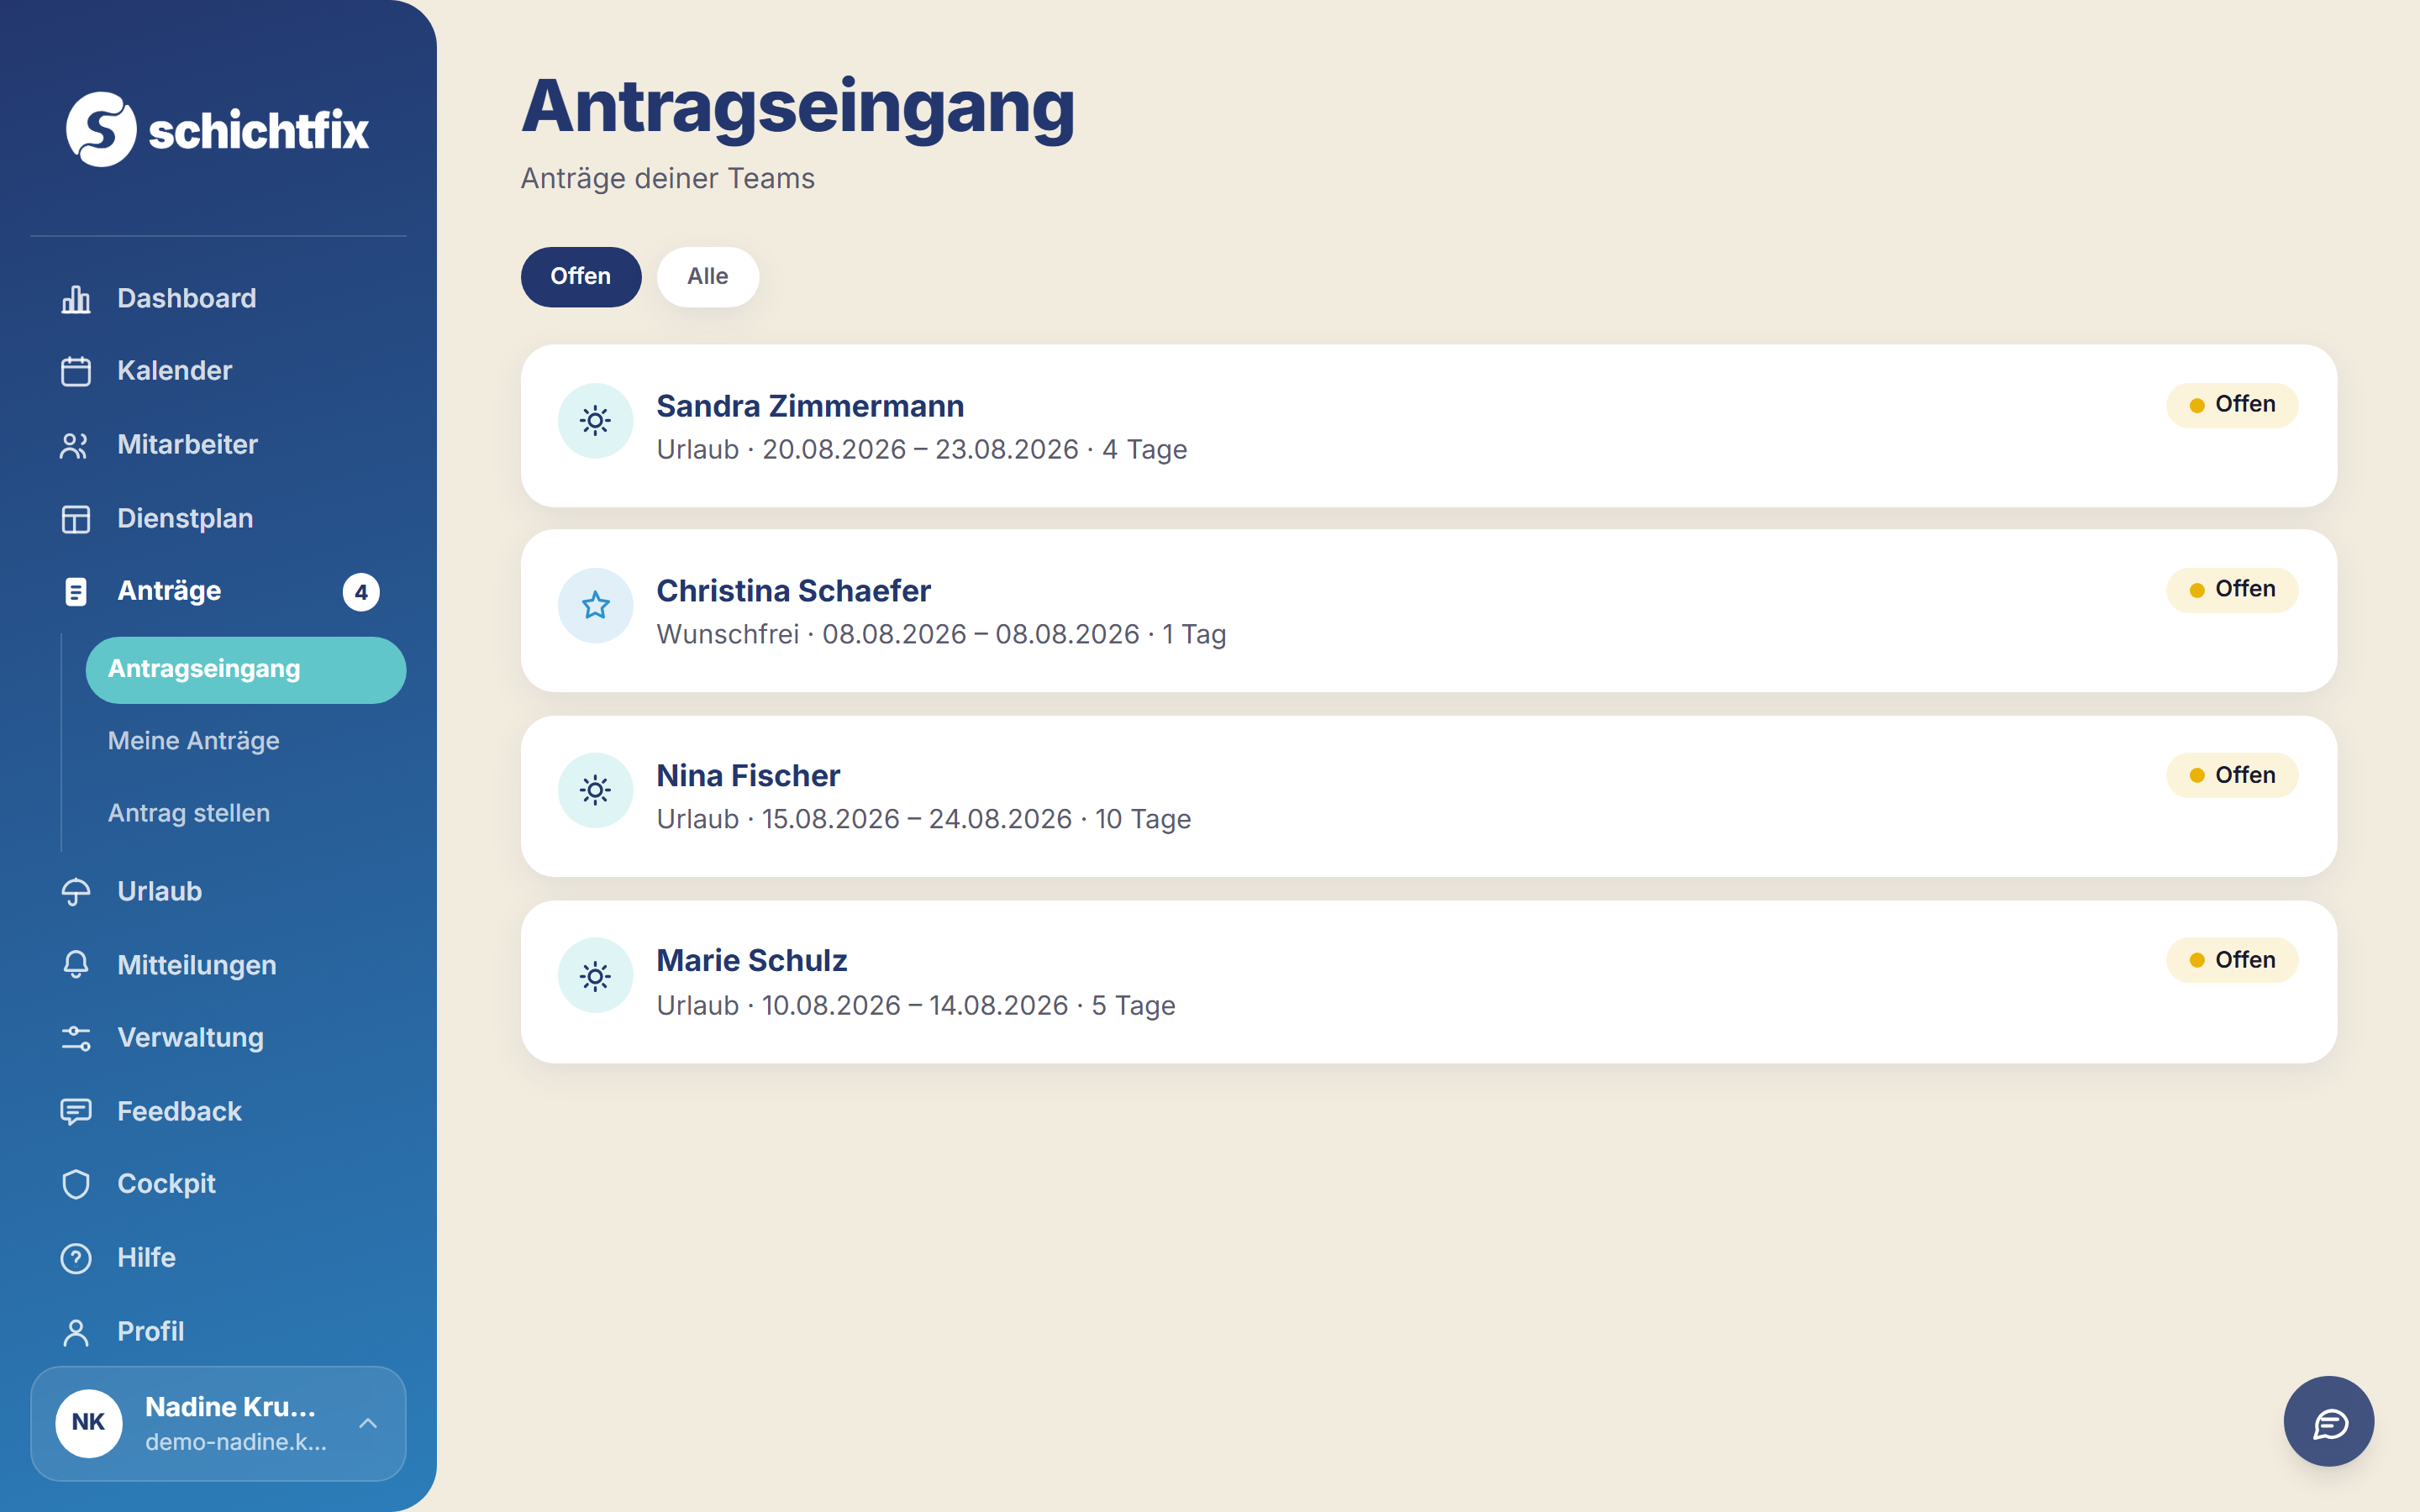Screen dimensions: 2420x1512
Task: Click Offen status badge on Marie Schulz
Action: click(2232, 960)
